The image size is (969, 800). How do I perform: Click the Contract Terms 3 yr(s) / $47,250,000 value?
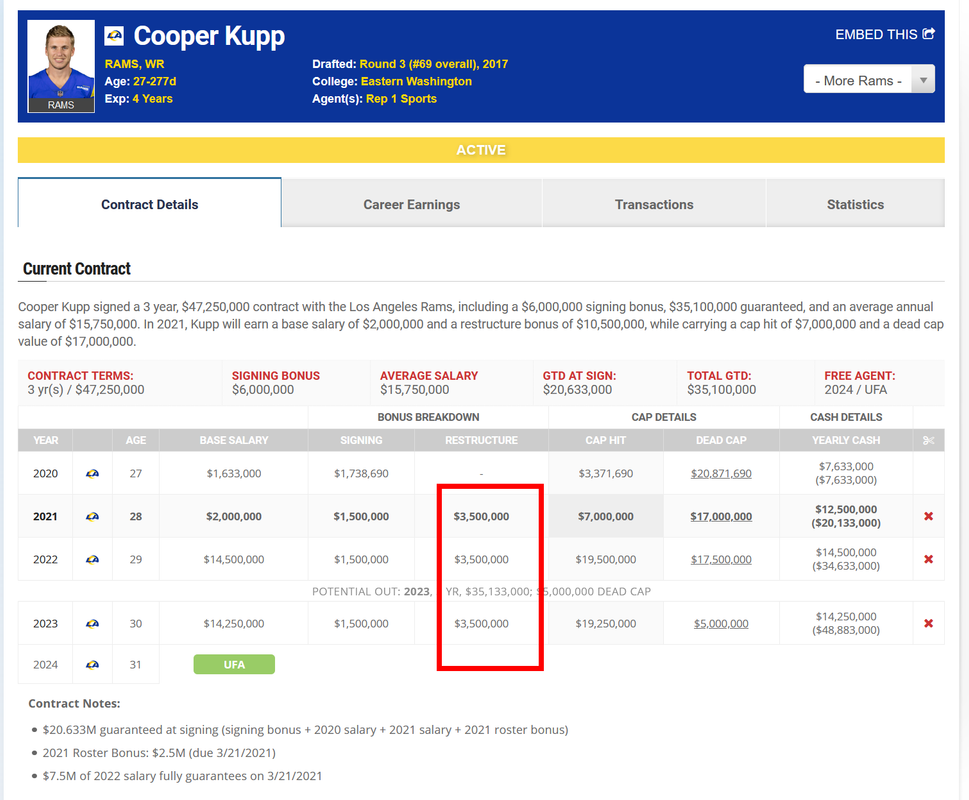point(86,390)
